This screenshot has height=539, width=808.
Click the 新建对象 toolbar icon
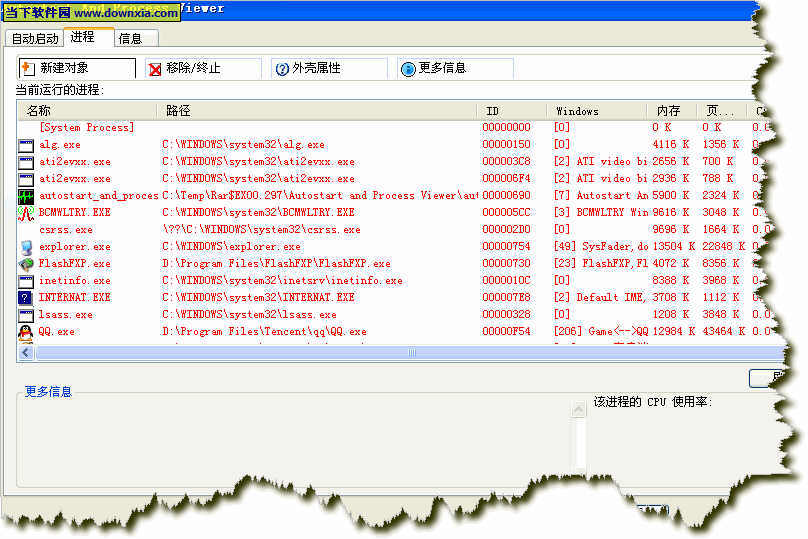28,68
